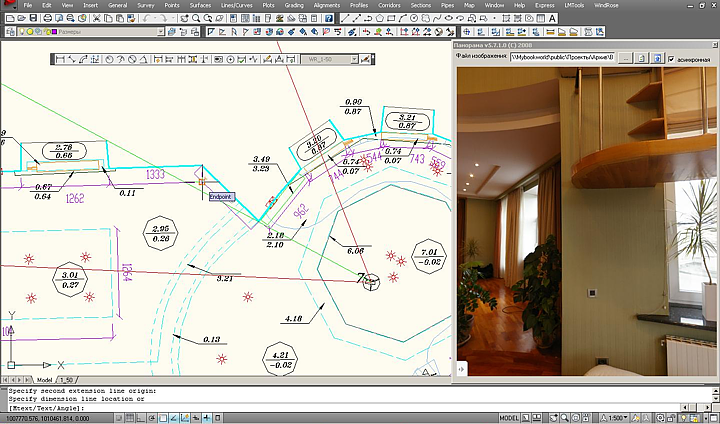The width and height of the screenshot is (720, 424).
Task: Click the document icon button beside browse
Action: (642, 58)
